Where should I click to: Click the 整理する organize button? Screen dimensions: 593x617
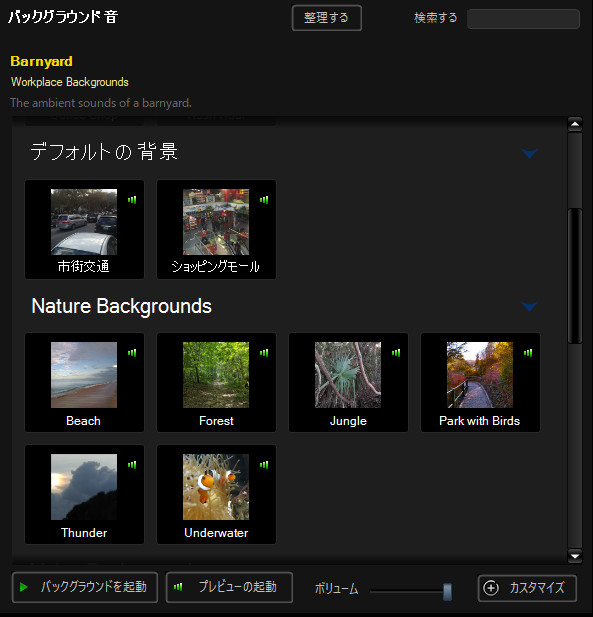pos(327,18)
